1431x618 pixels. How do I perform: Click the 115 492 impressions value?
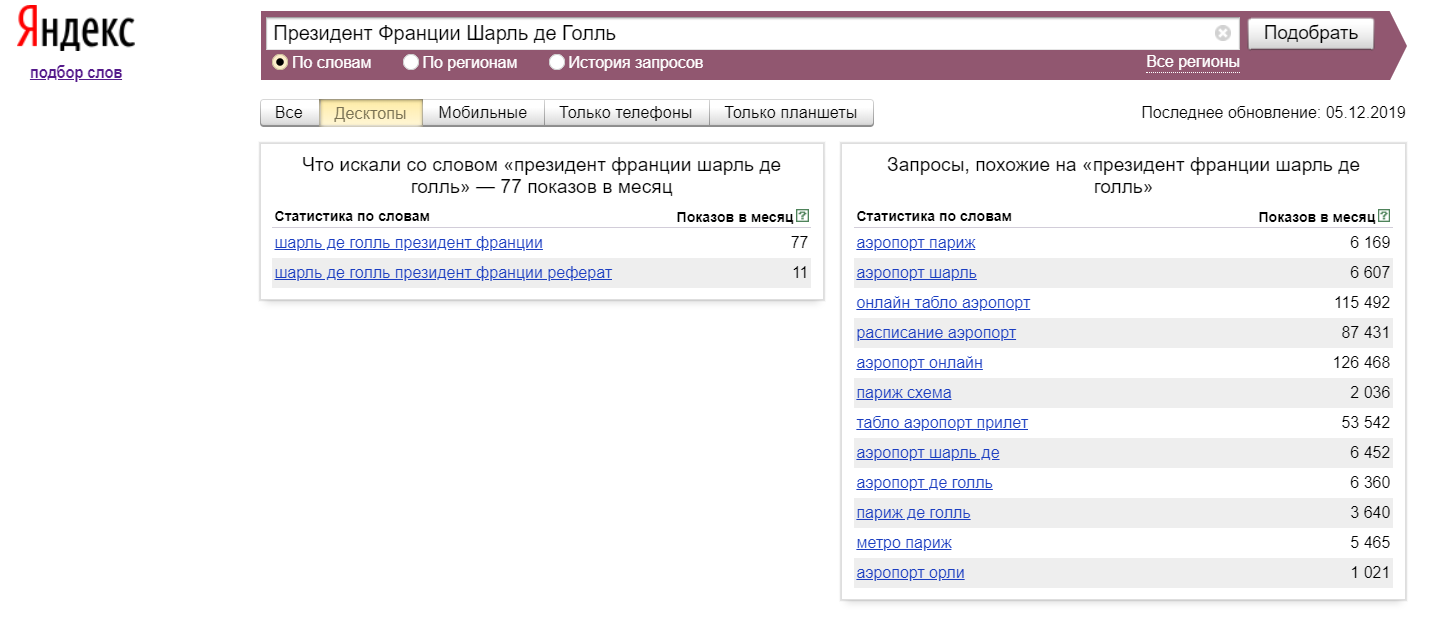[1362, 302]
